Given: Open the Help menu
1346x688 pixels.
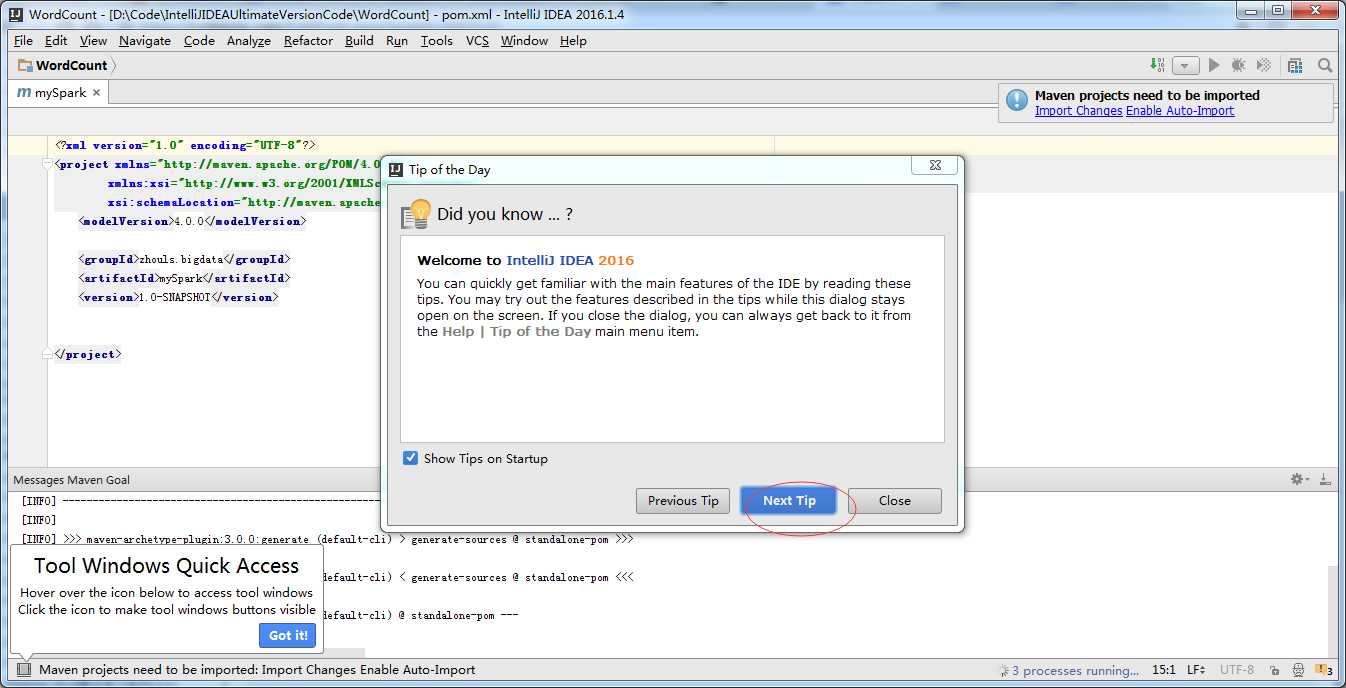Looking at the screenshot, I should (573, 41).
